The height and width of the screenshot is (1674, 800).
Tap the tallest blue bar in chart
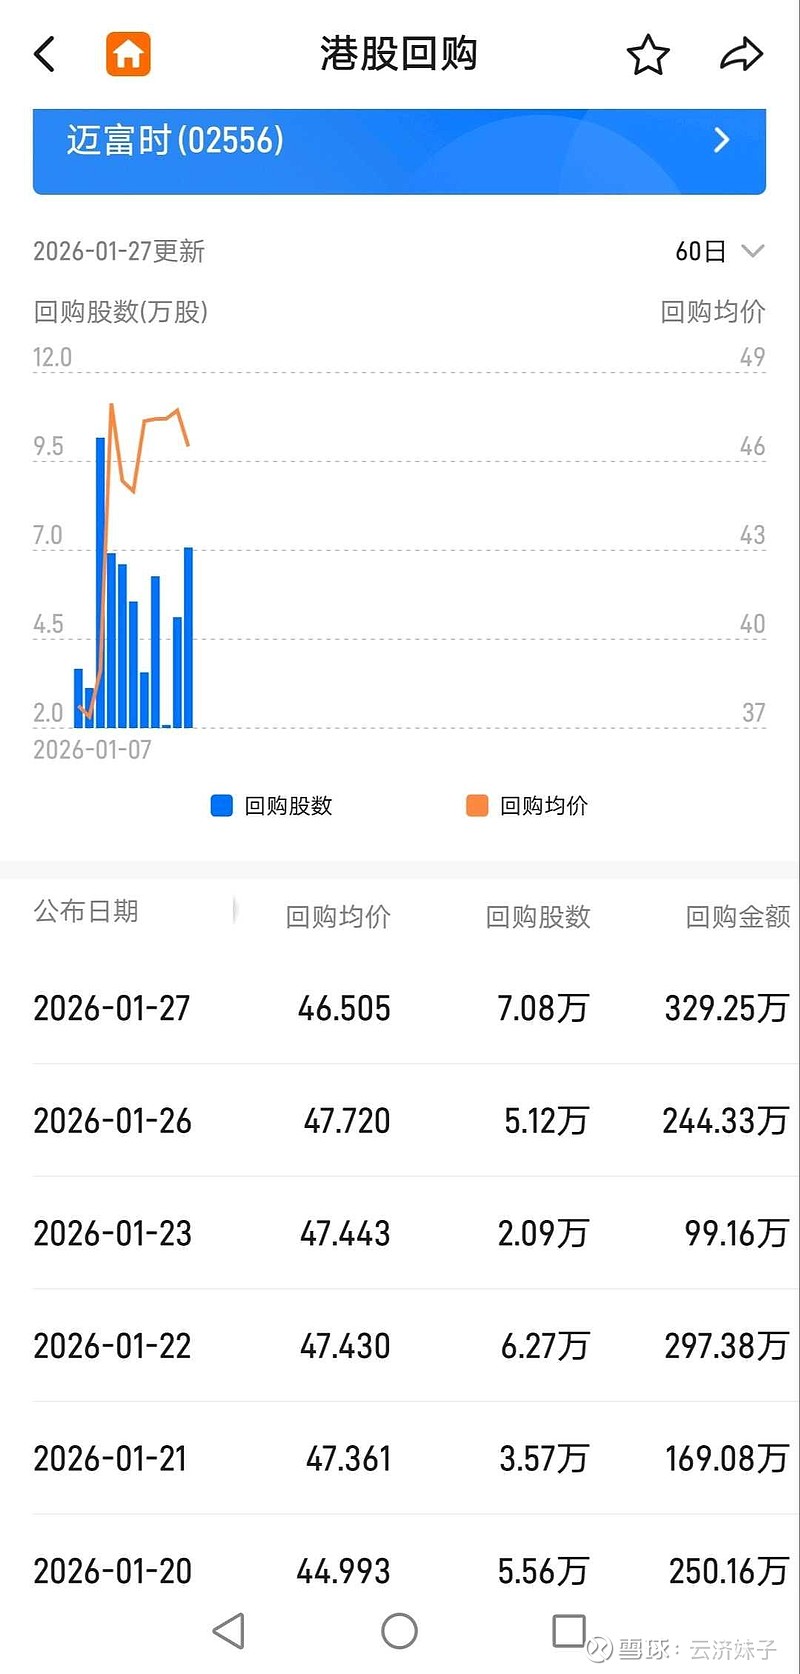tap(100, 583)
